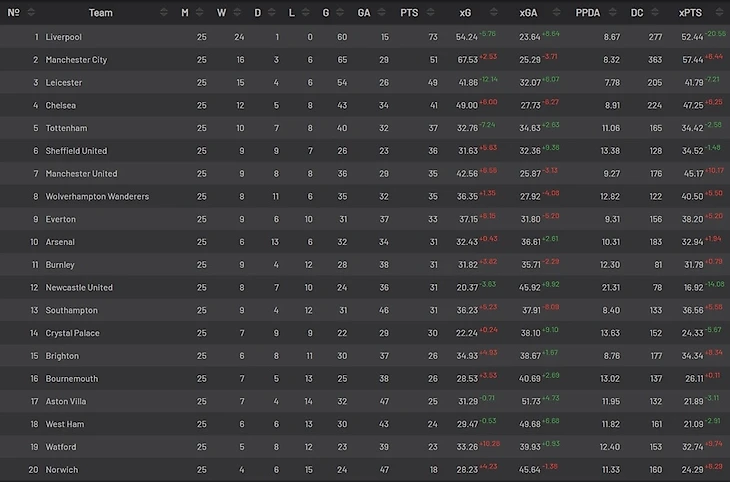Viewport: 730px width, 482px height.
Task: Sort table by W wins header
Action: 221,13
